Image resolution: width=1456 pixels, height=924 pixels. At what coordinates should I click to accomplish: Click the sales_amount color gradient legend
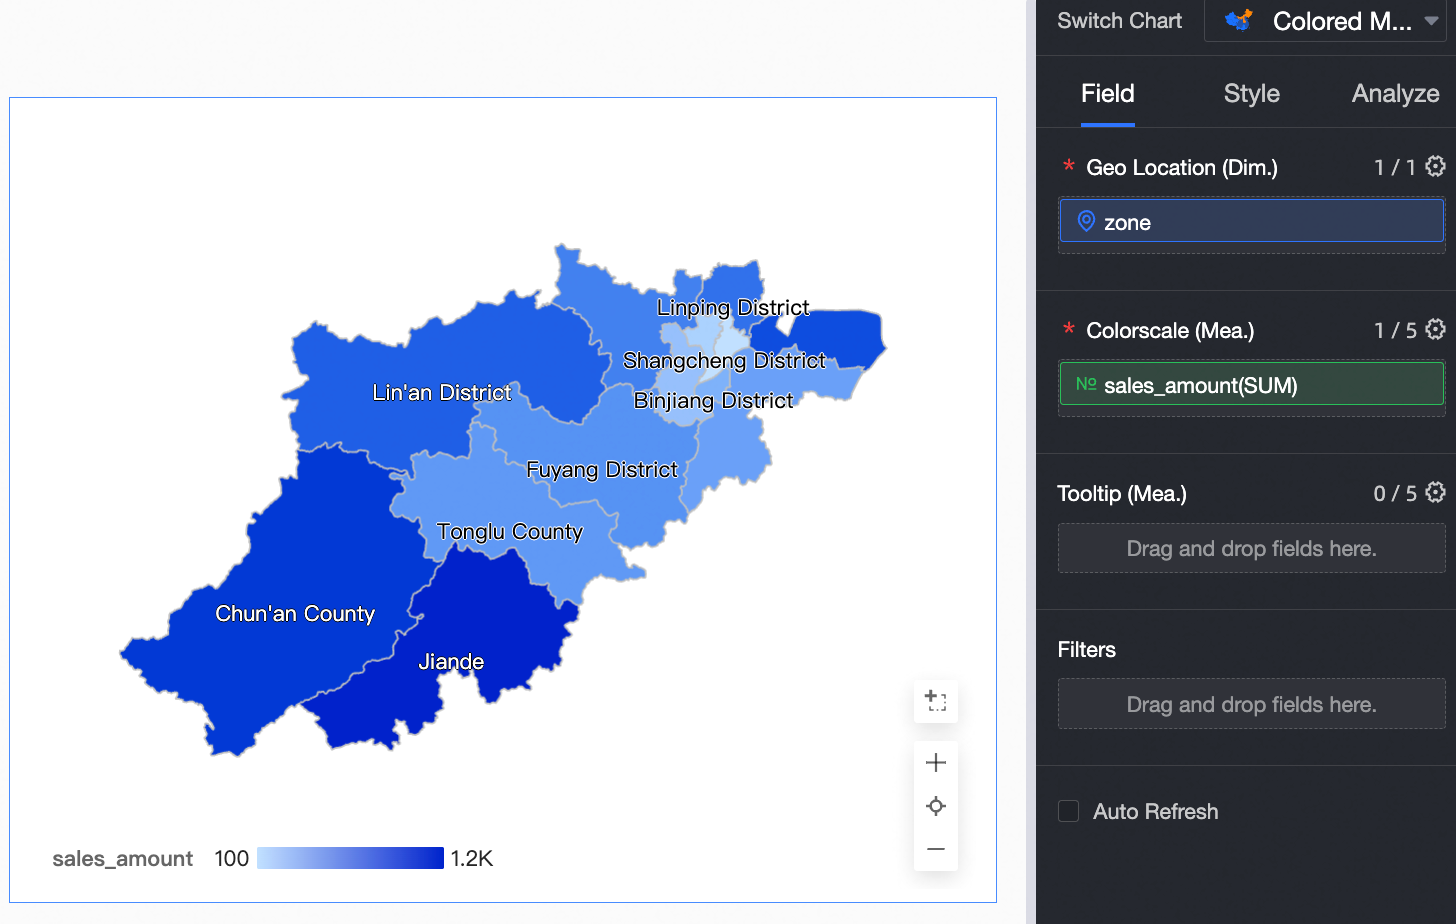[x=350, y=858]
